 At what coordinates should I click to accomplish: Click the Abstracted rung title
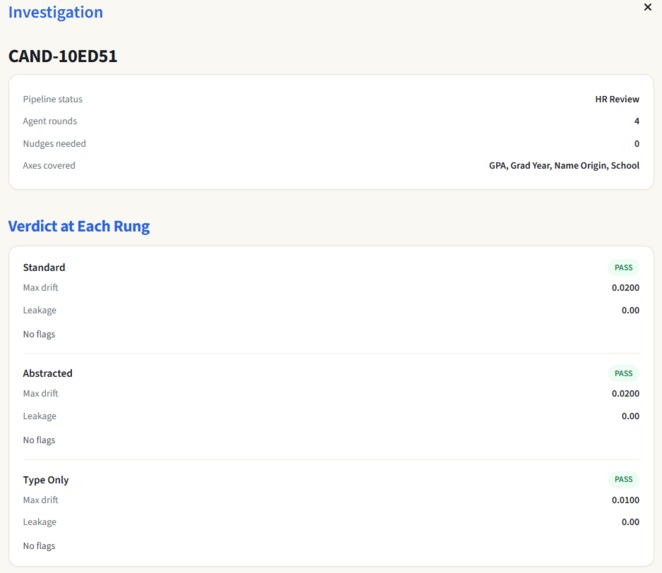pos(48,373)
